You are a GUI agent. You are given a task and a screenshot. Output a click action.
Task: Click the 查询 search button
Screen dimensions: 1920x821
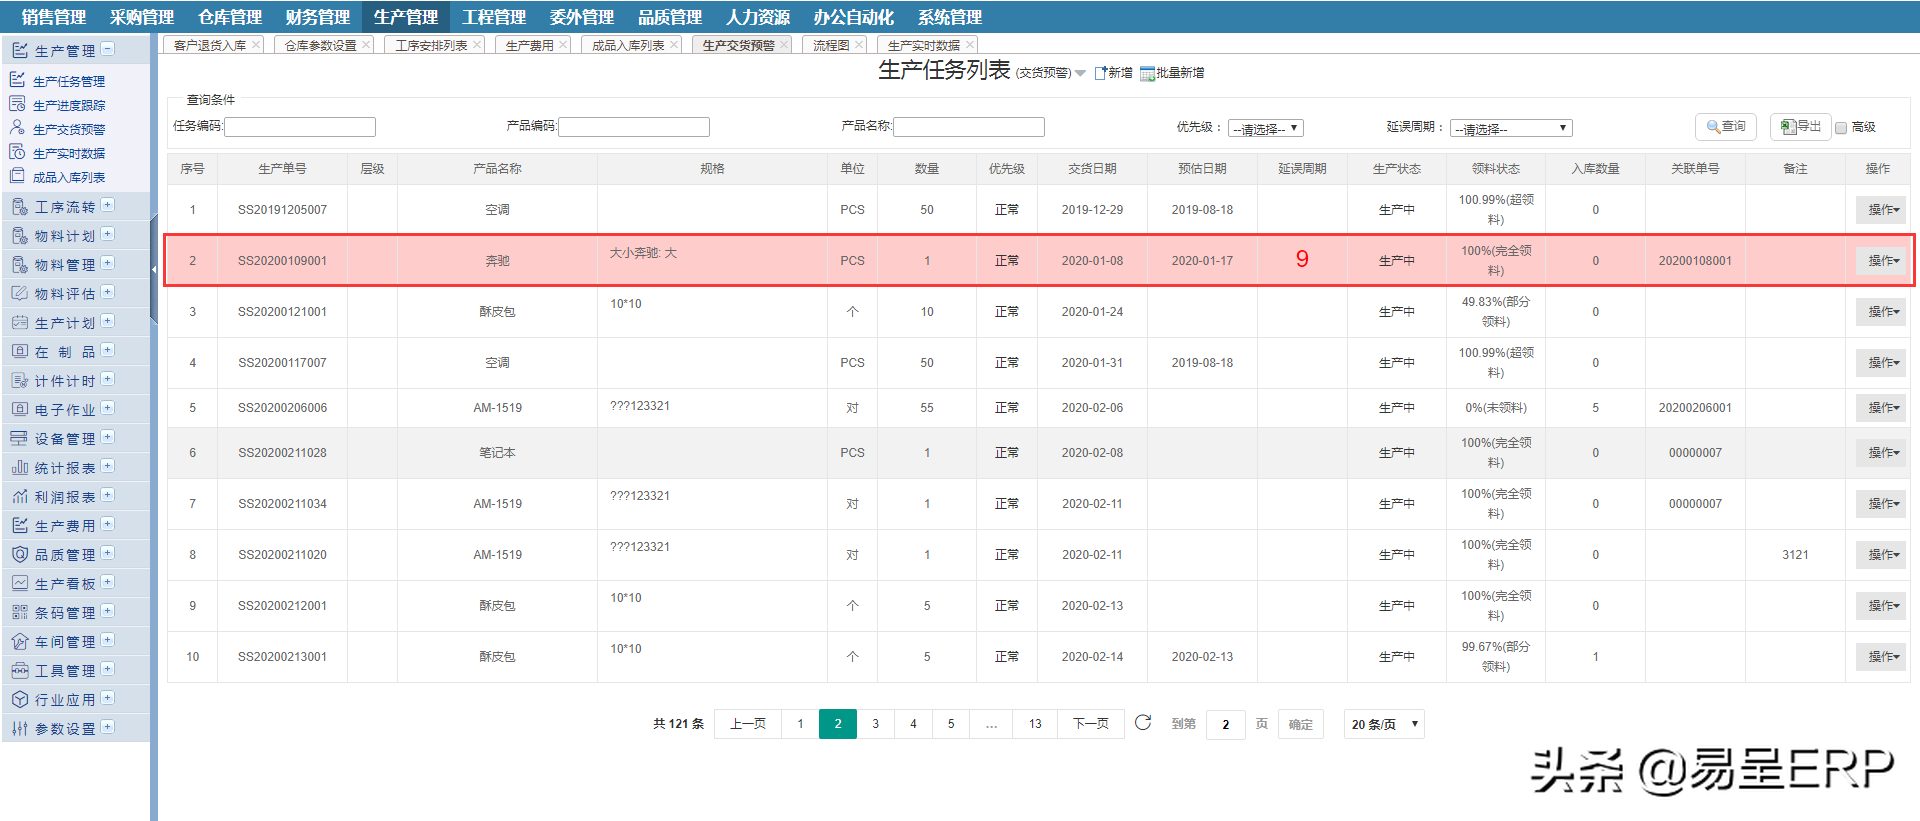(1726, 127)
